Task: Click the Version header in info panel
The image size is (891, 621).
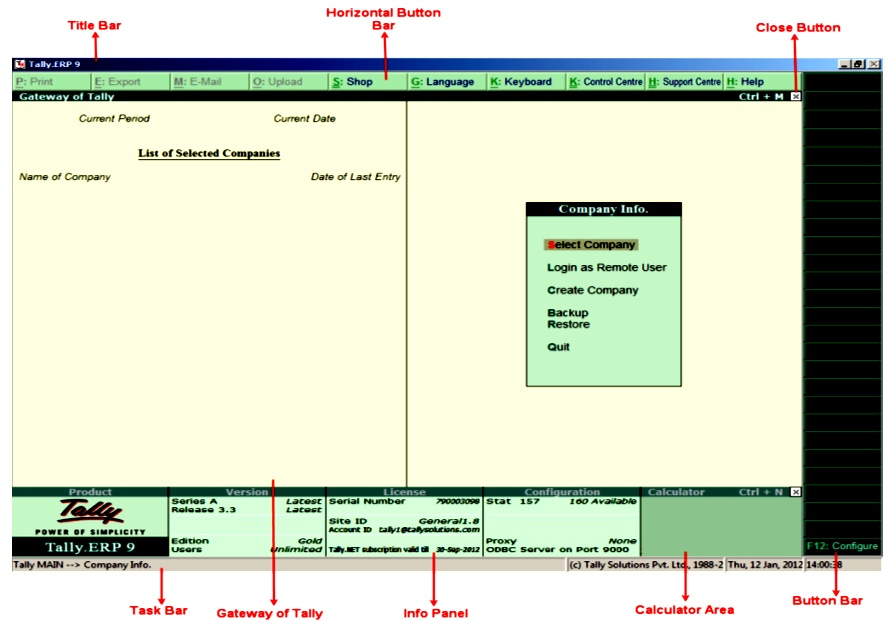Action: click(247, 492)
